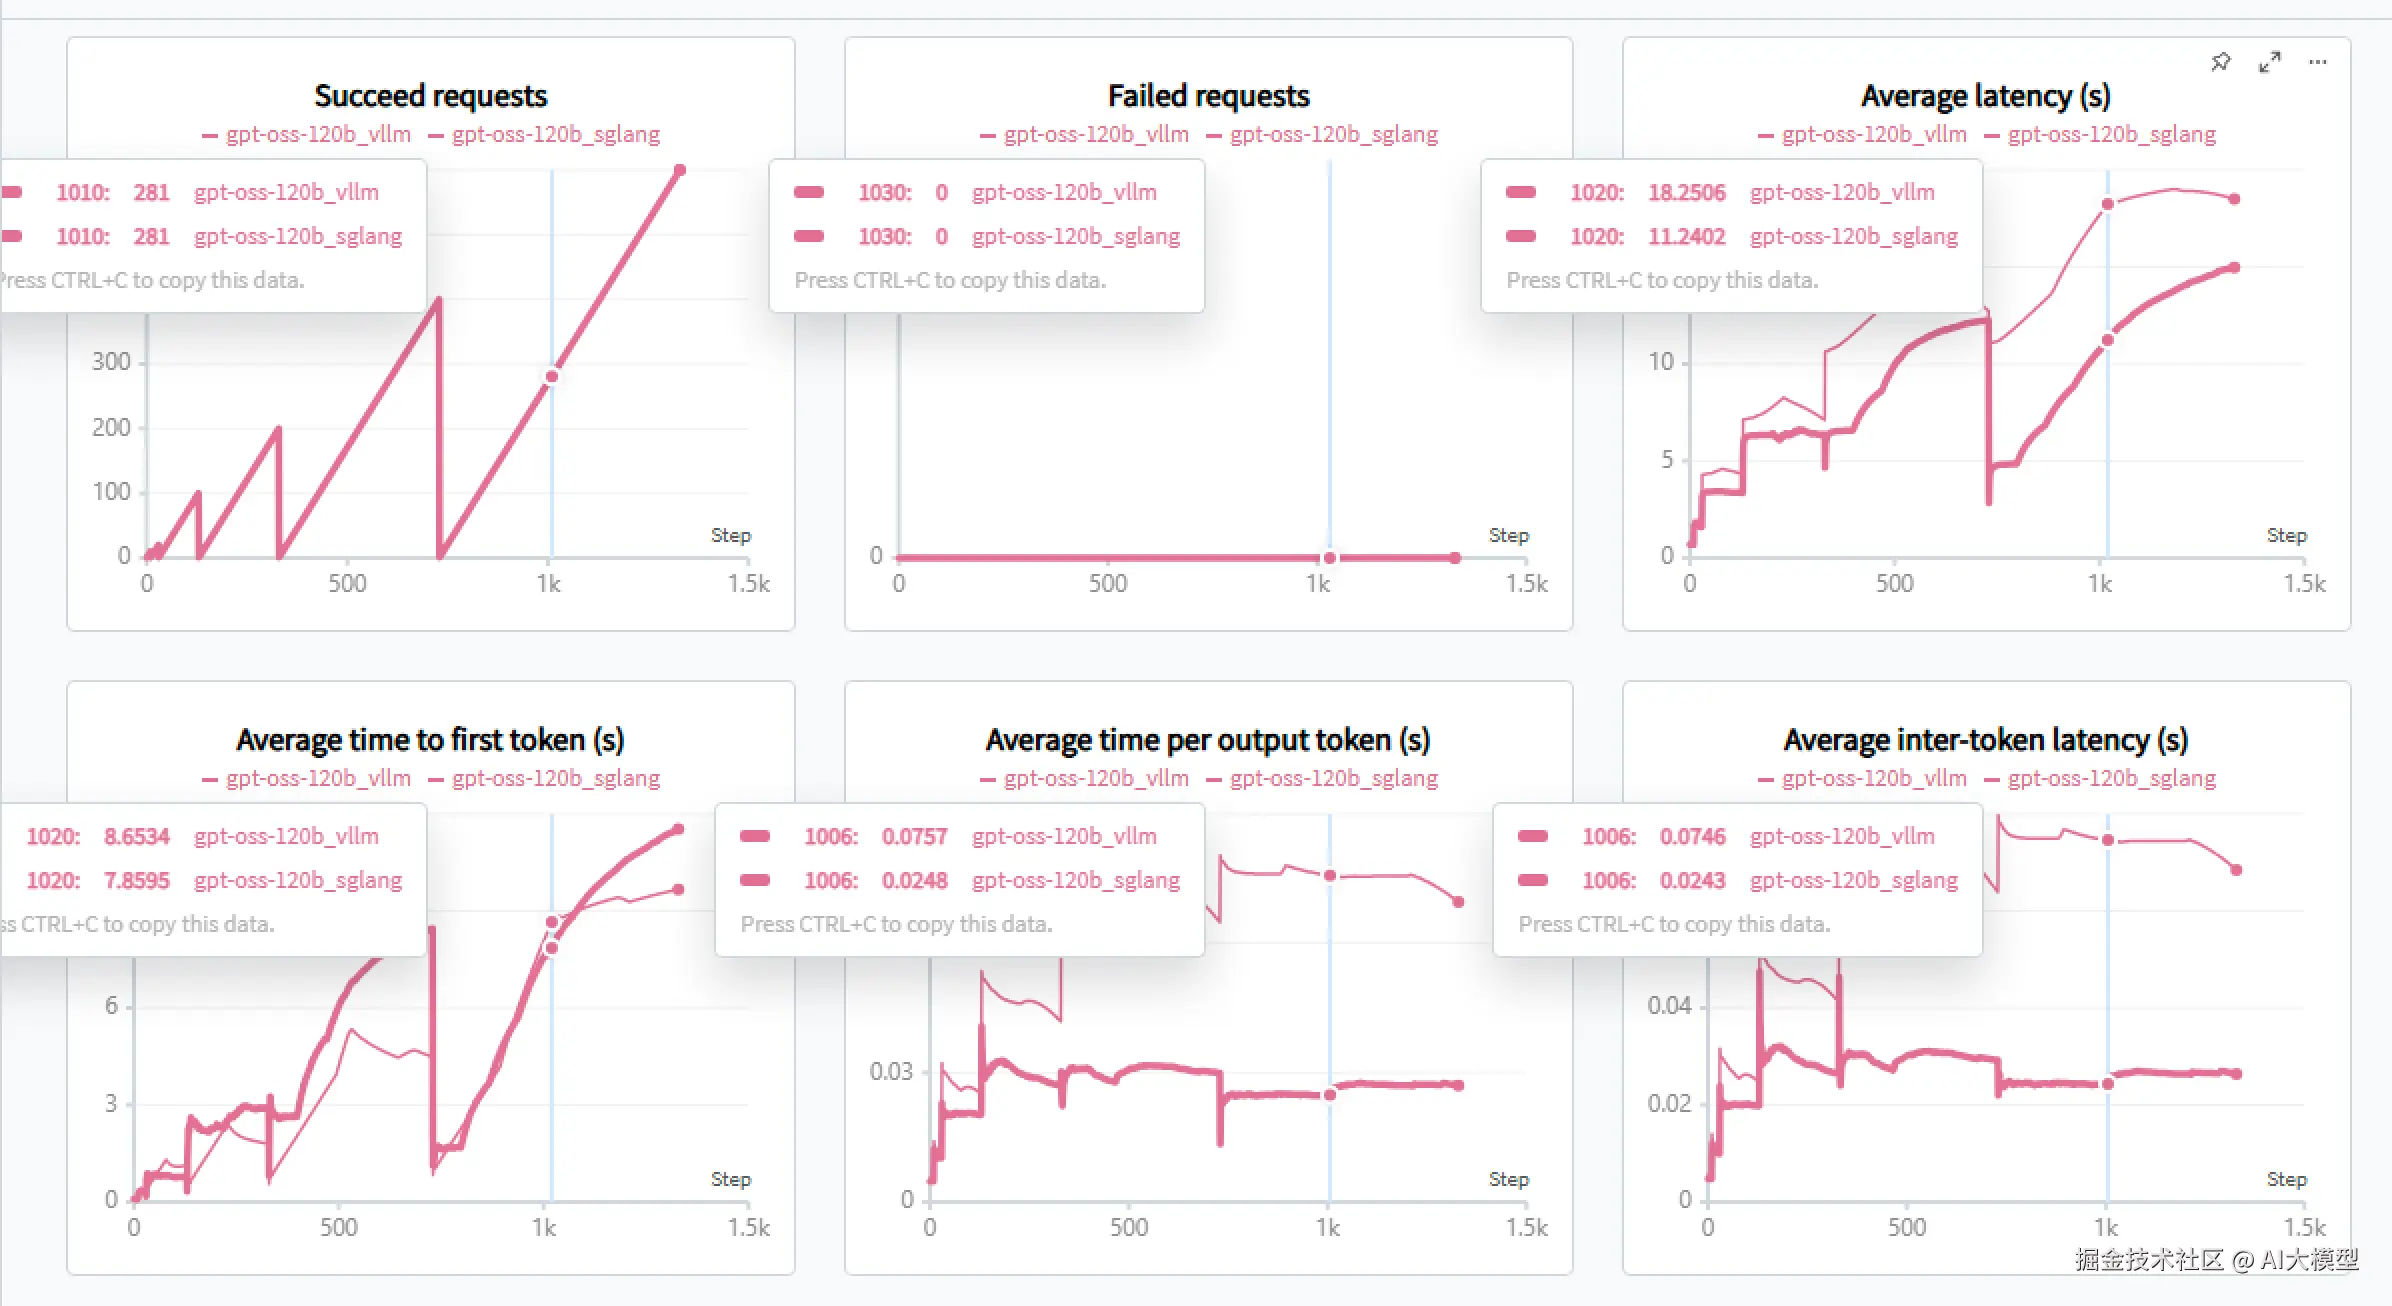
Task: Pin the Average latency panel
Action: pyautogui.click(x=2220, y=62)
